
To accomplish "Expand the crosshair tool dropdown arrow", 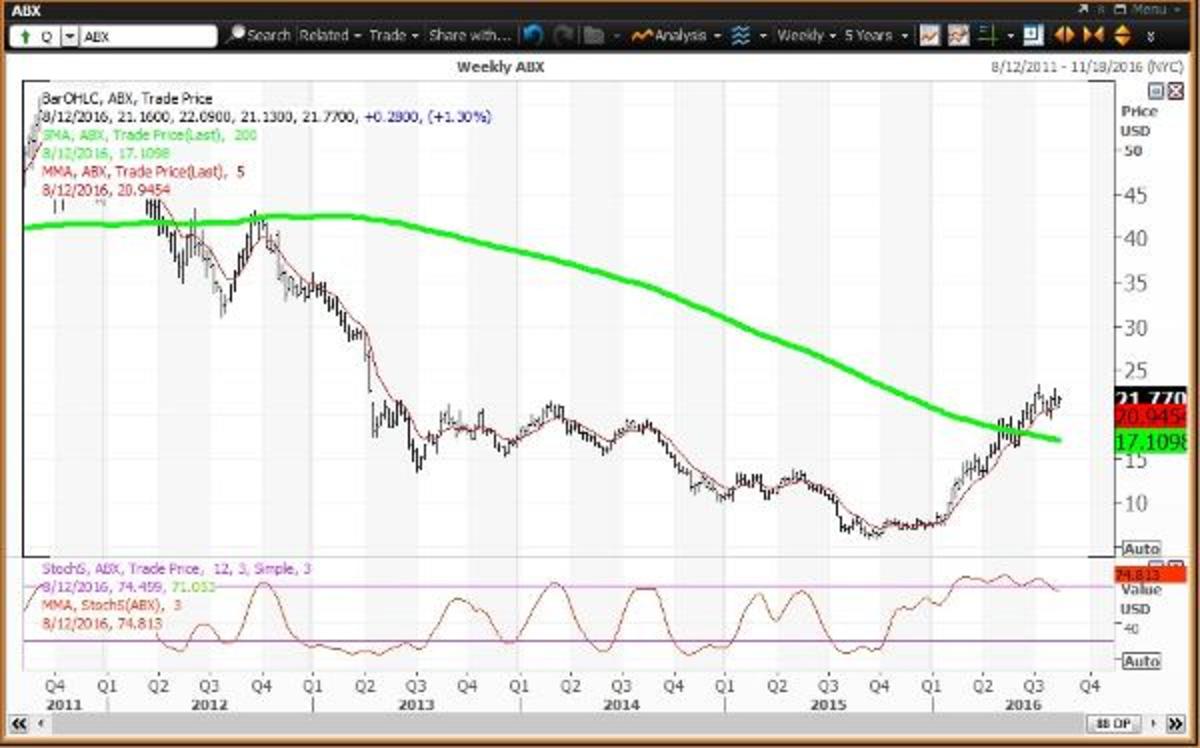I will coord(1012,36).
